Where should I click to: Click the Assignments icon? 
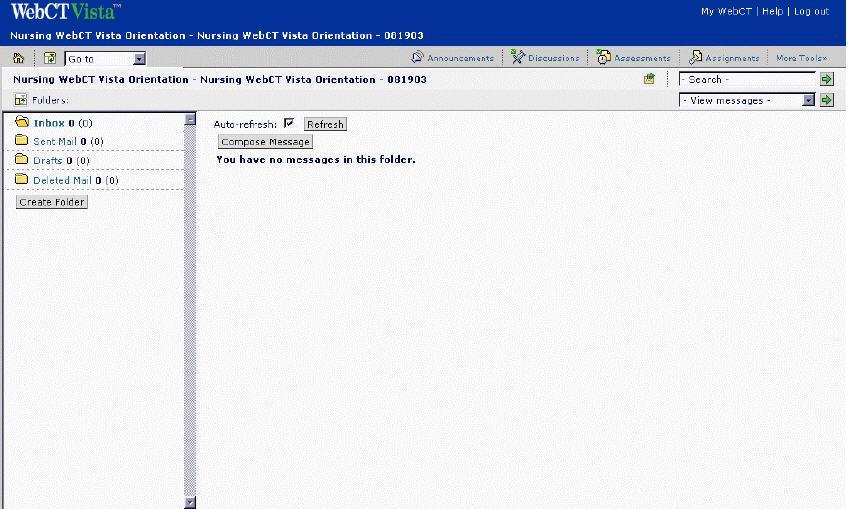point(695,57)
